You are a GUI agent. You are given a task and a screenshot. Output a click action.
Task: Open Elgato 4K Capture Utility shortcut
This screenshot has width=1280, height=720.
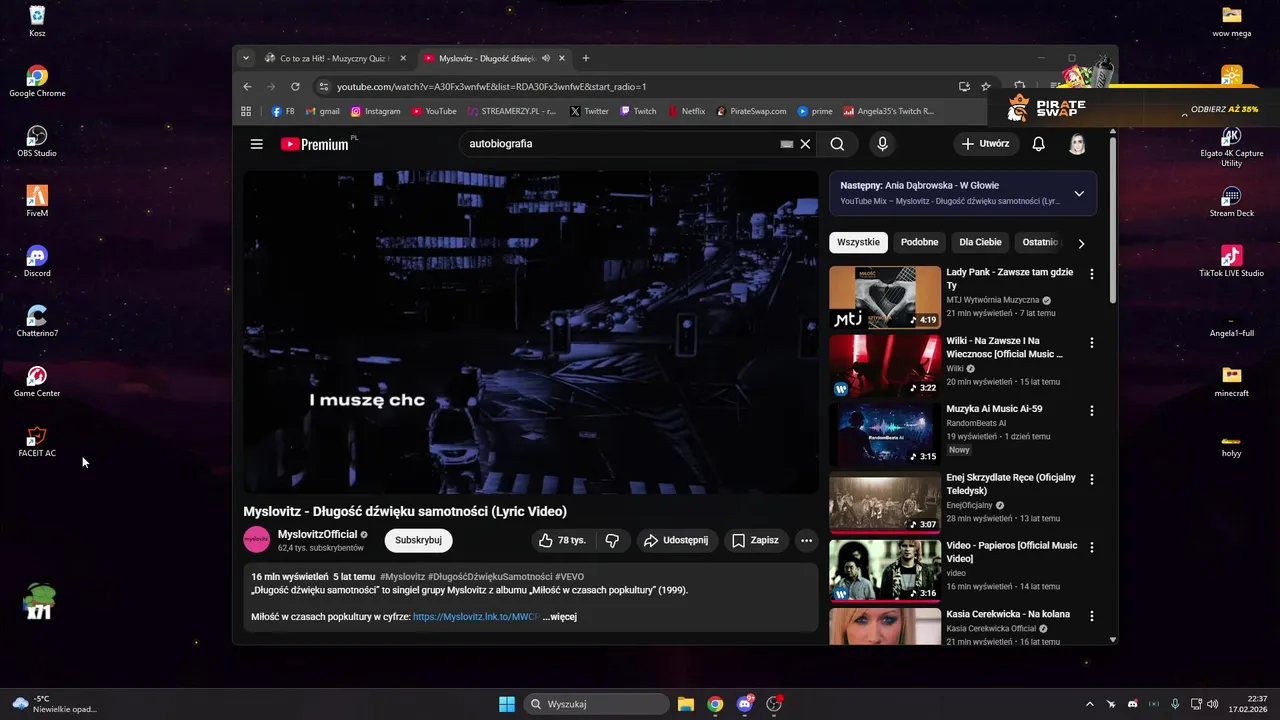1231,146
